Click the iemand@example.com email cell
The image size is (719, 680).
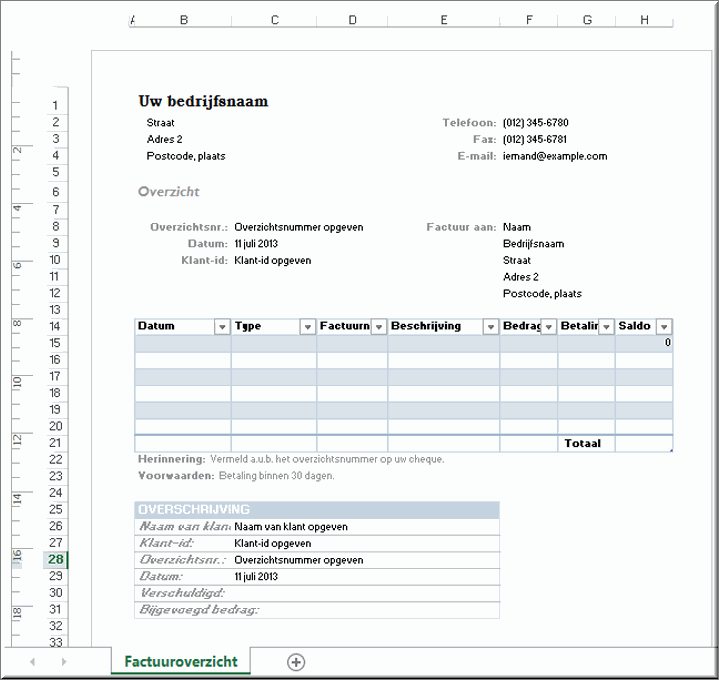555,156
